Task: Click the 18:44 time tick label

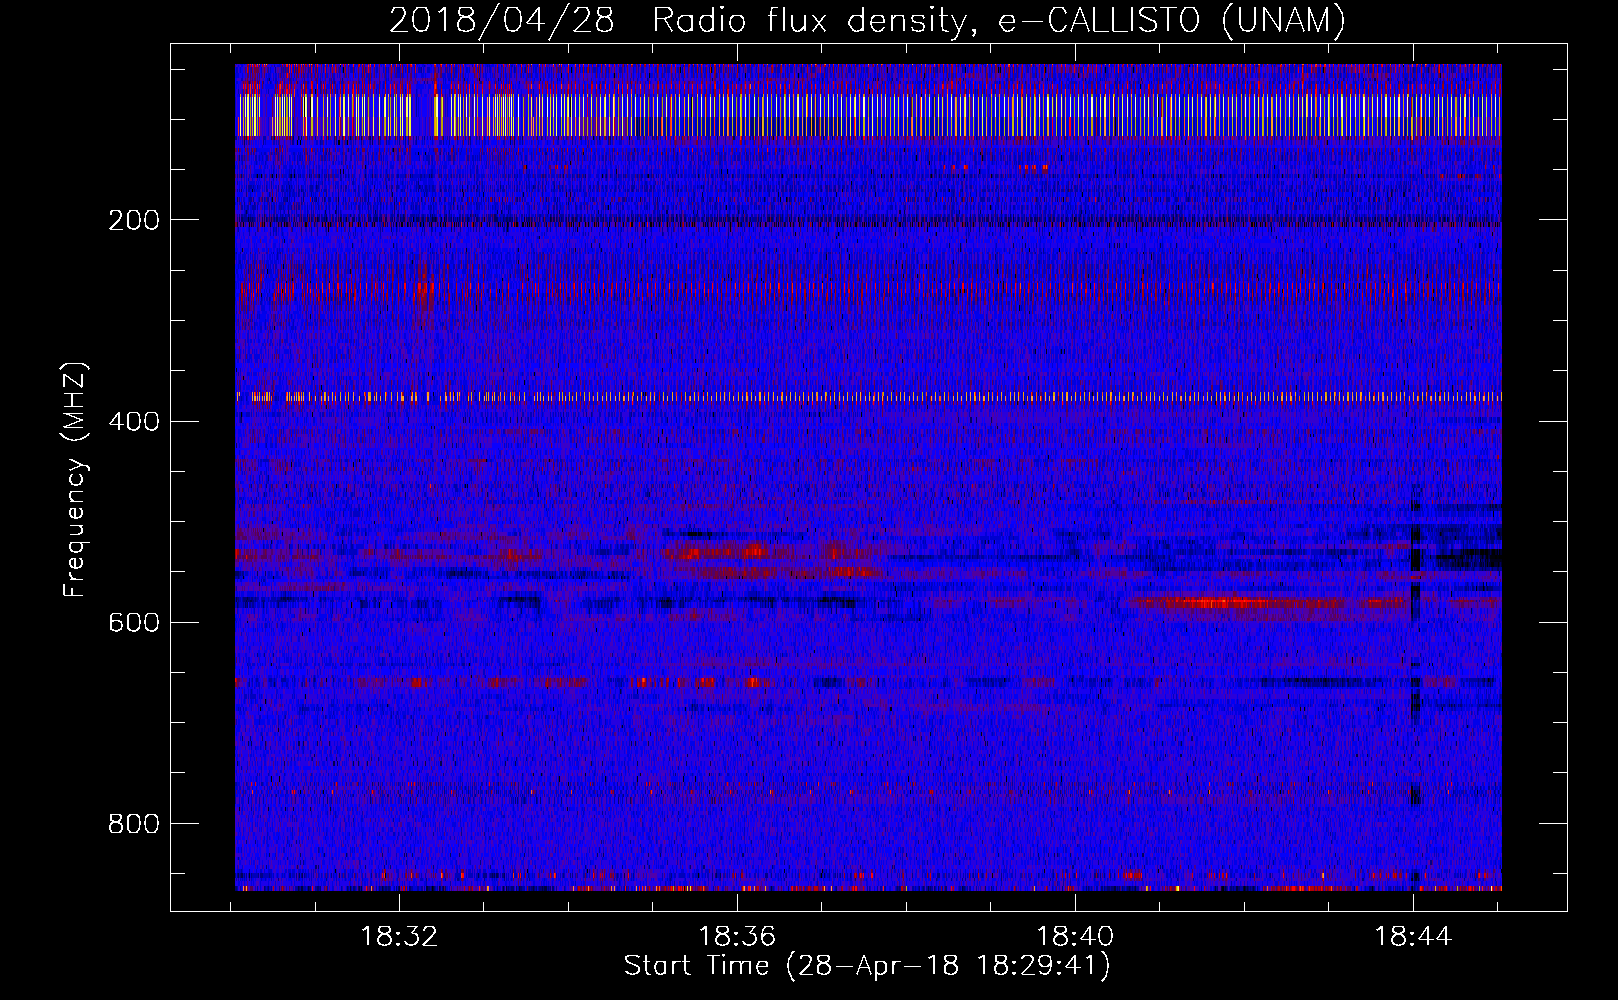Action: [x=1413, y=937]
